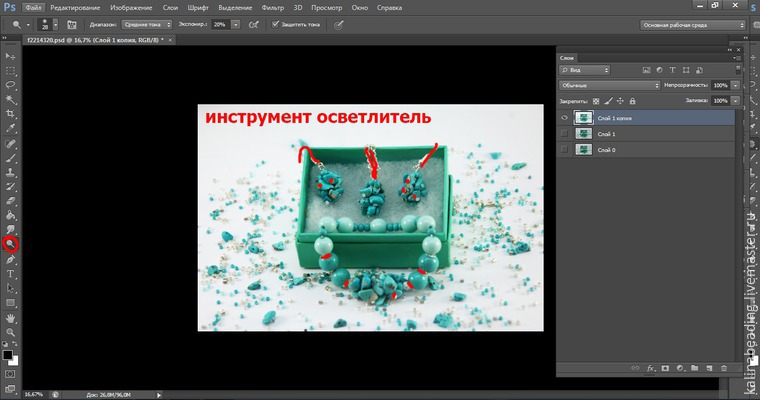Select the Pen tool
Screen dimensions: 760x400
[10, 260]
